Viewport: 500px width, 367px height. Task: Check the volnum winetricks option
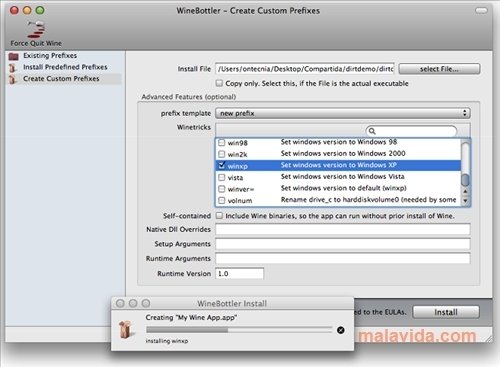(x=222, y=200)
